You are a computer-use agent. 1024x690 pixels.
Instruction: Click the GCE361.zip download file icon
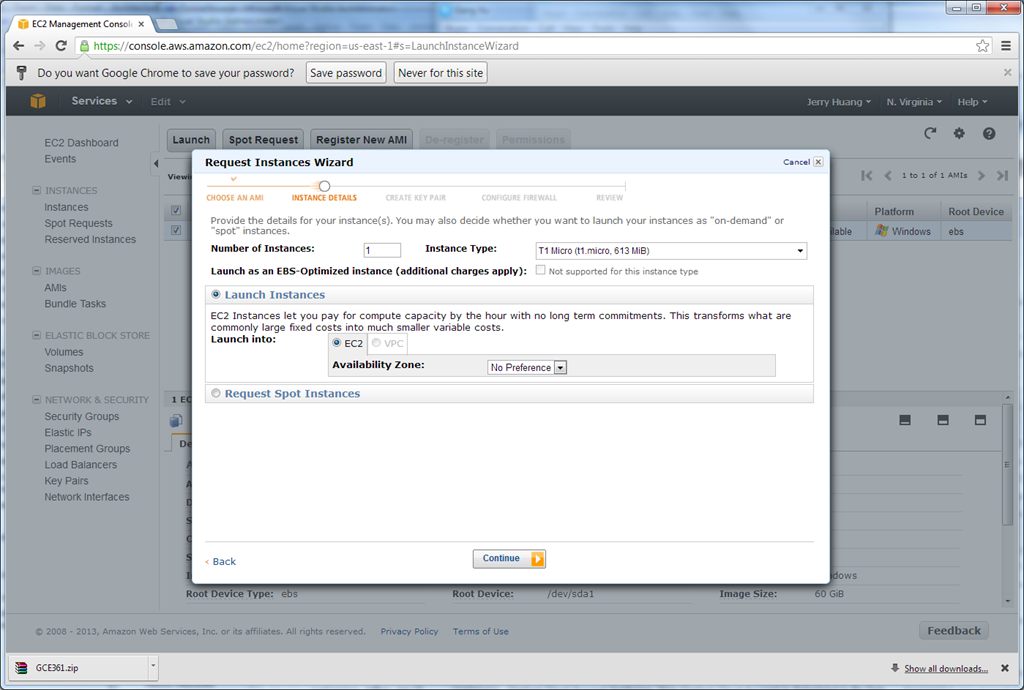pos(22,668)
